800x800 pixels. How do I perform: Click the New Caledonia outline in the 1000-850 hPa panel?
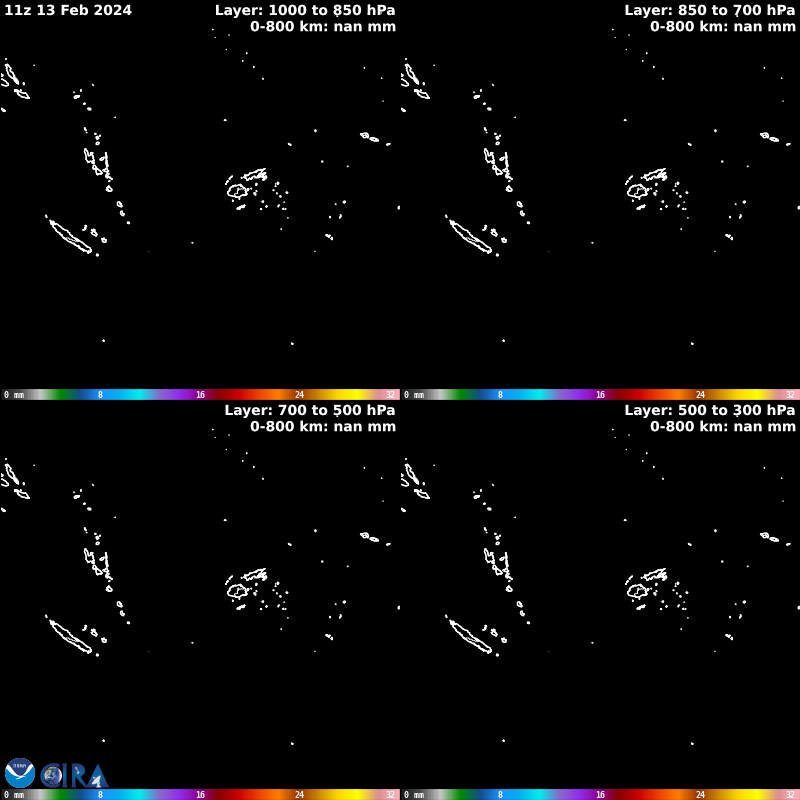70,236
